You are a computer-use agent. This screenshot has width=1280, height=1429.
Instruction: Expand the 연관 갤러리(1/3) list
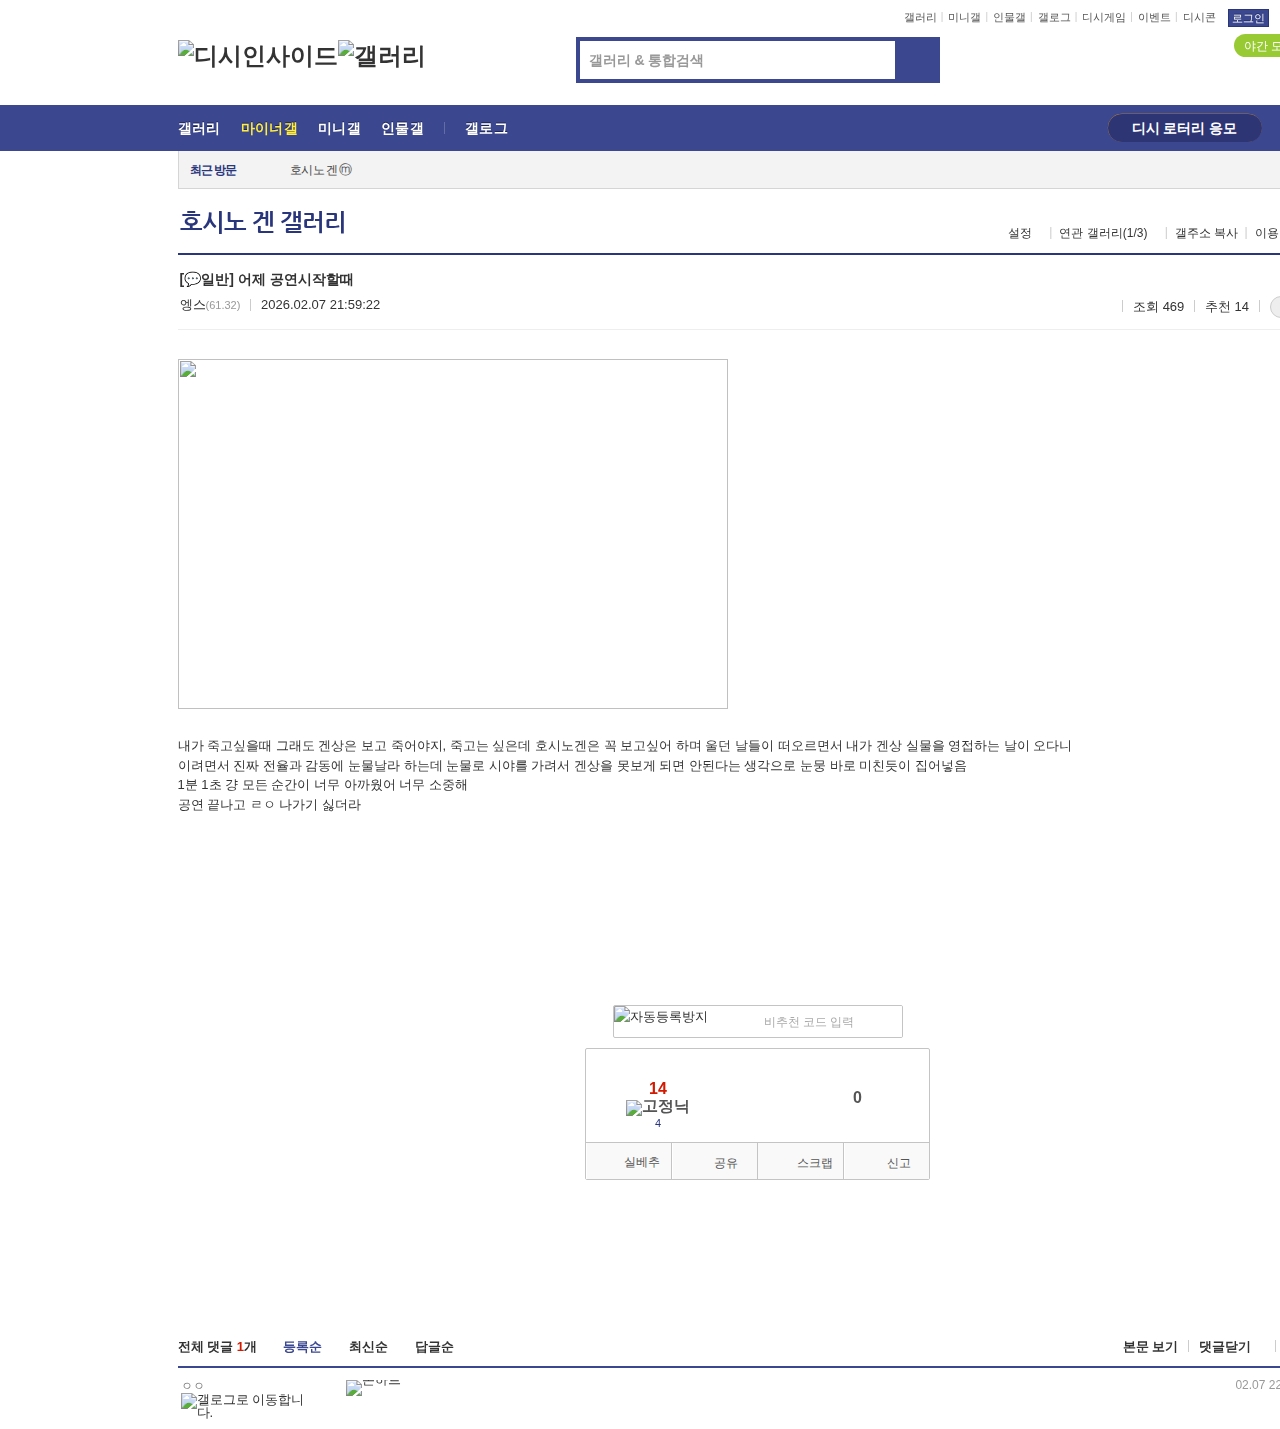(1103, 233)
